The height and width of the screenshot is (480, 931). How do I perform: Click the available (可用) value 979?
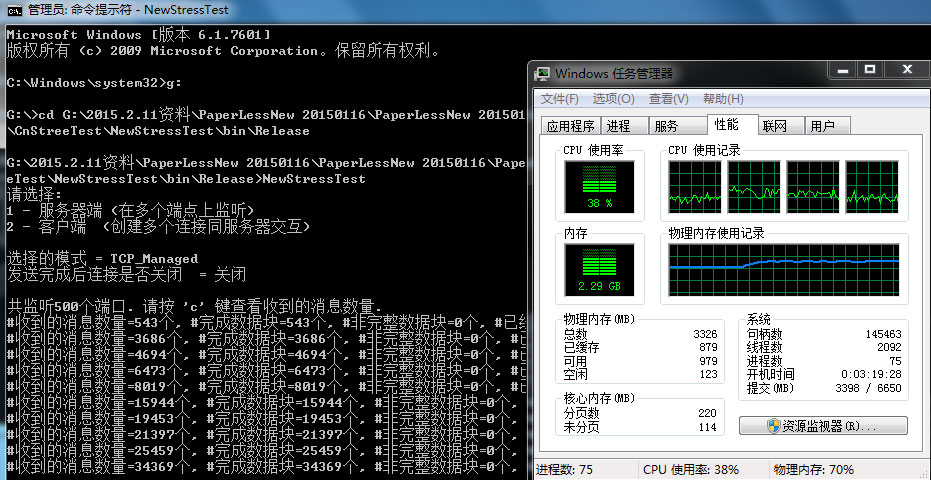point(708,361)
